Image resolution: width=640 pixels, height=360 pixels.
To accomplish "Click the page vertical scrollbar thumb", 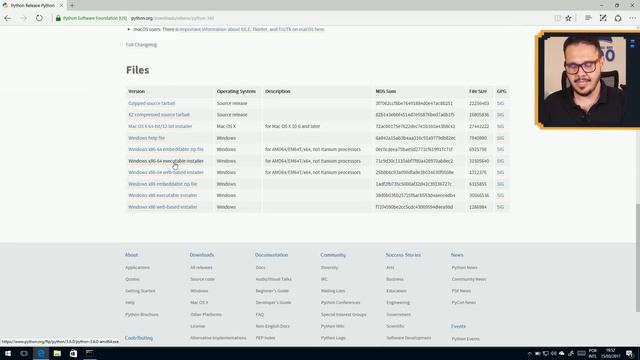I will click(638, 257).
